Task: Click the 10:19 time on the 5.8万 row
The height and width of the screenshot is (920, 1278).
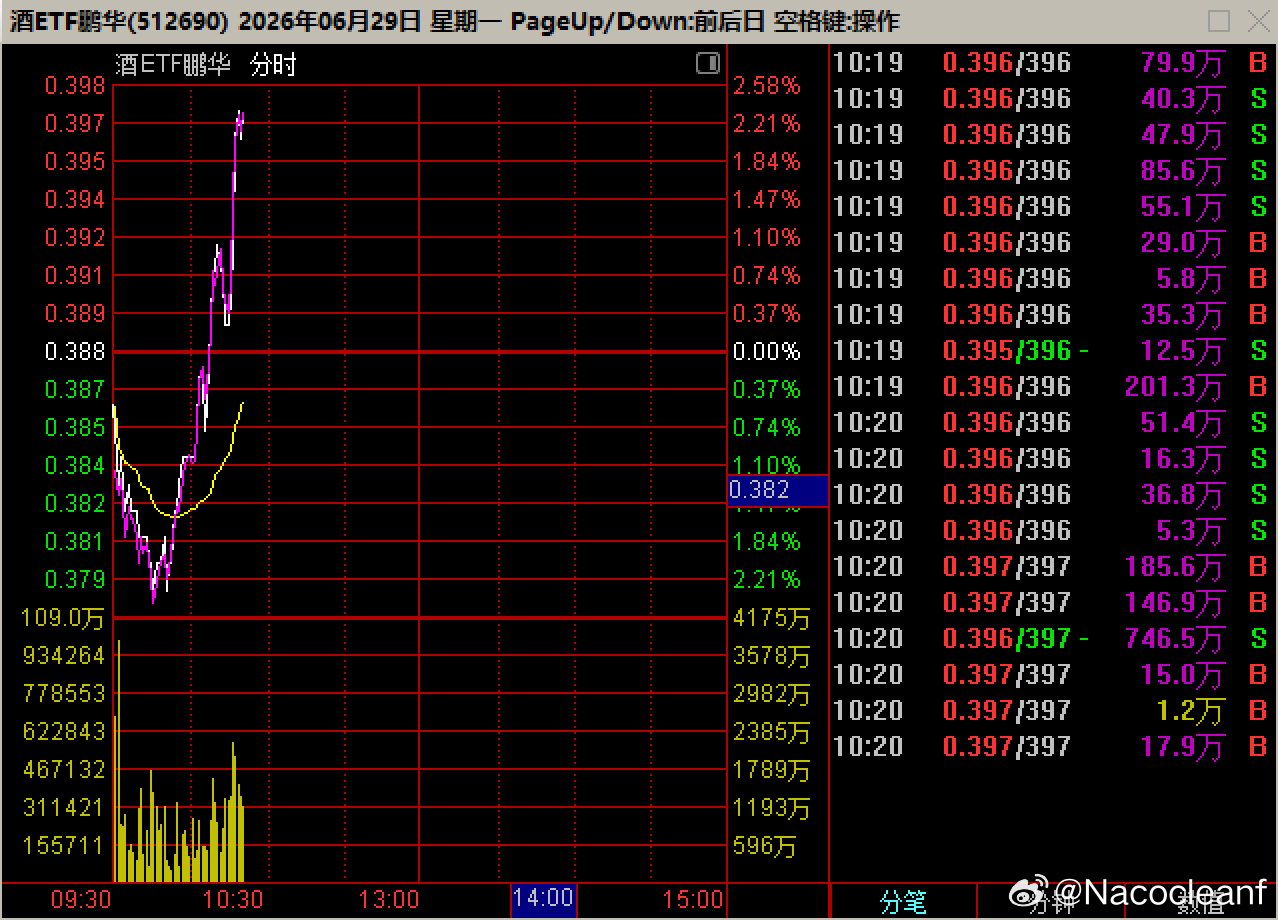Action: pyautogui.click(x=868, y=279)
